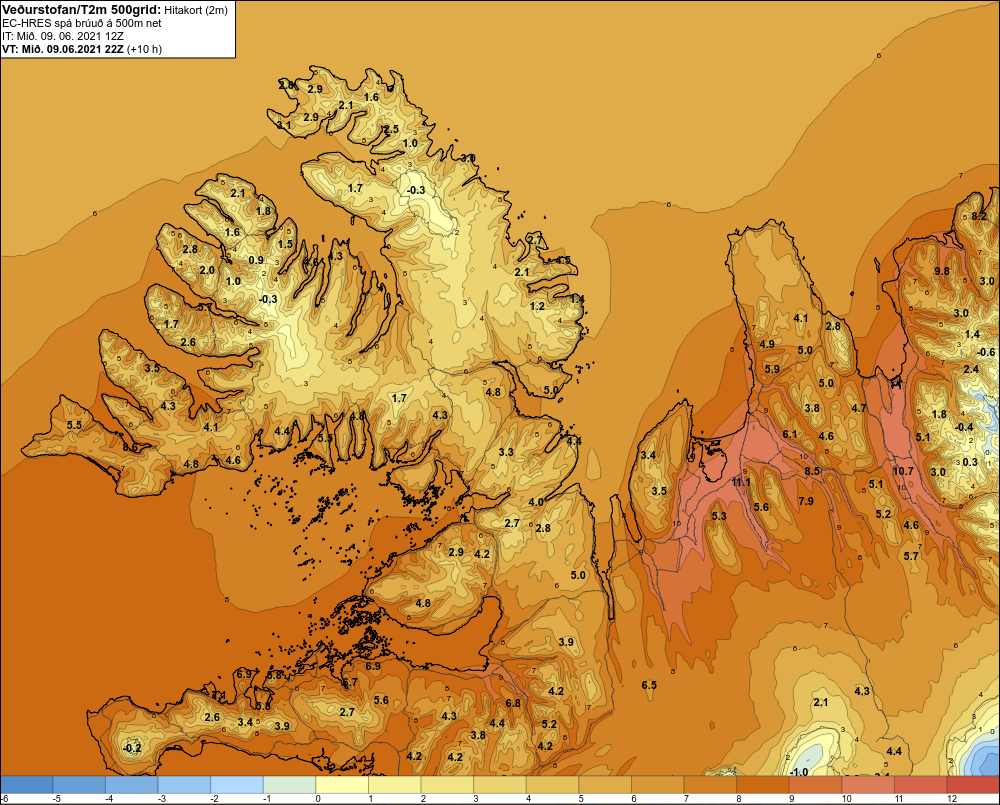The height and width of the screenshot is (805, 1000).
Task: Click the '1.2' temperature value
Action: click(538, 306)
